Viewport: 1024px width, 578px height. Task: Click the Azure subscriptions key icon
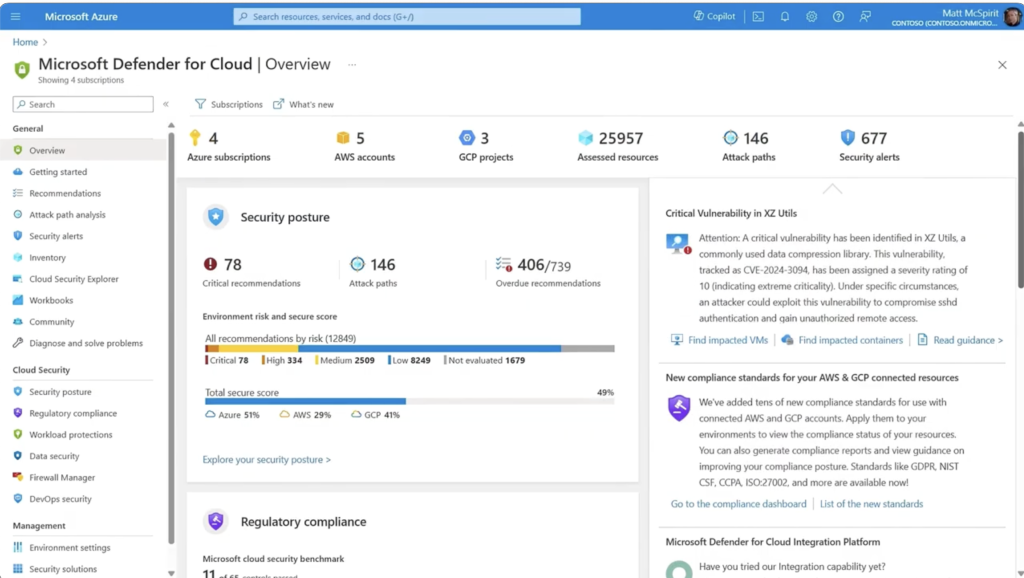(195, 137)
